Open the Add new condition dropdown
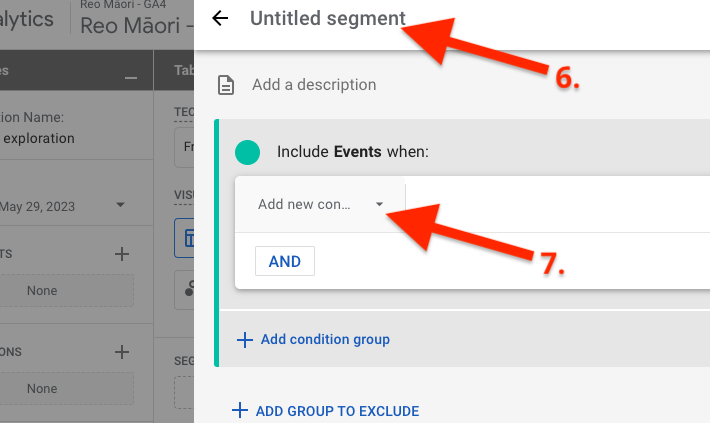Viewport: 710px width, 423px height. pos(320,204)
